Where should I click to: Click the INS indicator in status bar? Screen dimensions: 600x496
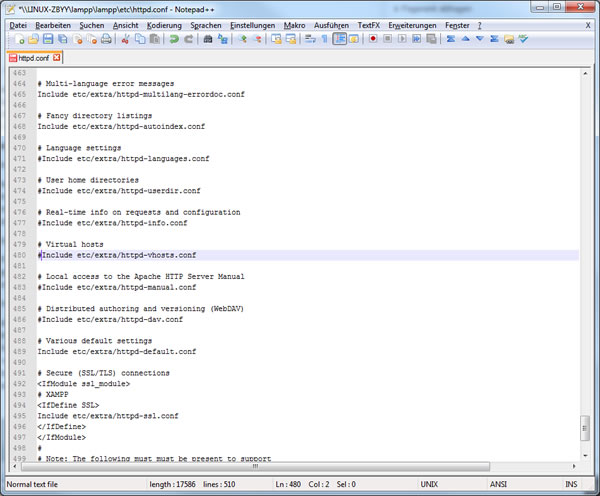(x=571, y=485)
